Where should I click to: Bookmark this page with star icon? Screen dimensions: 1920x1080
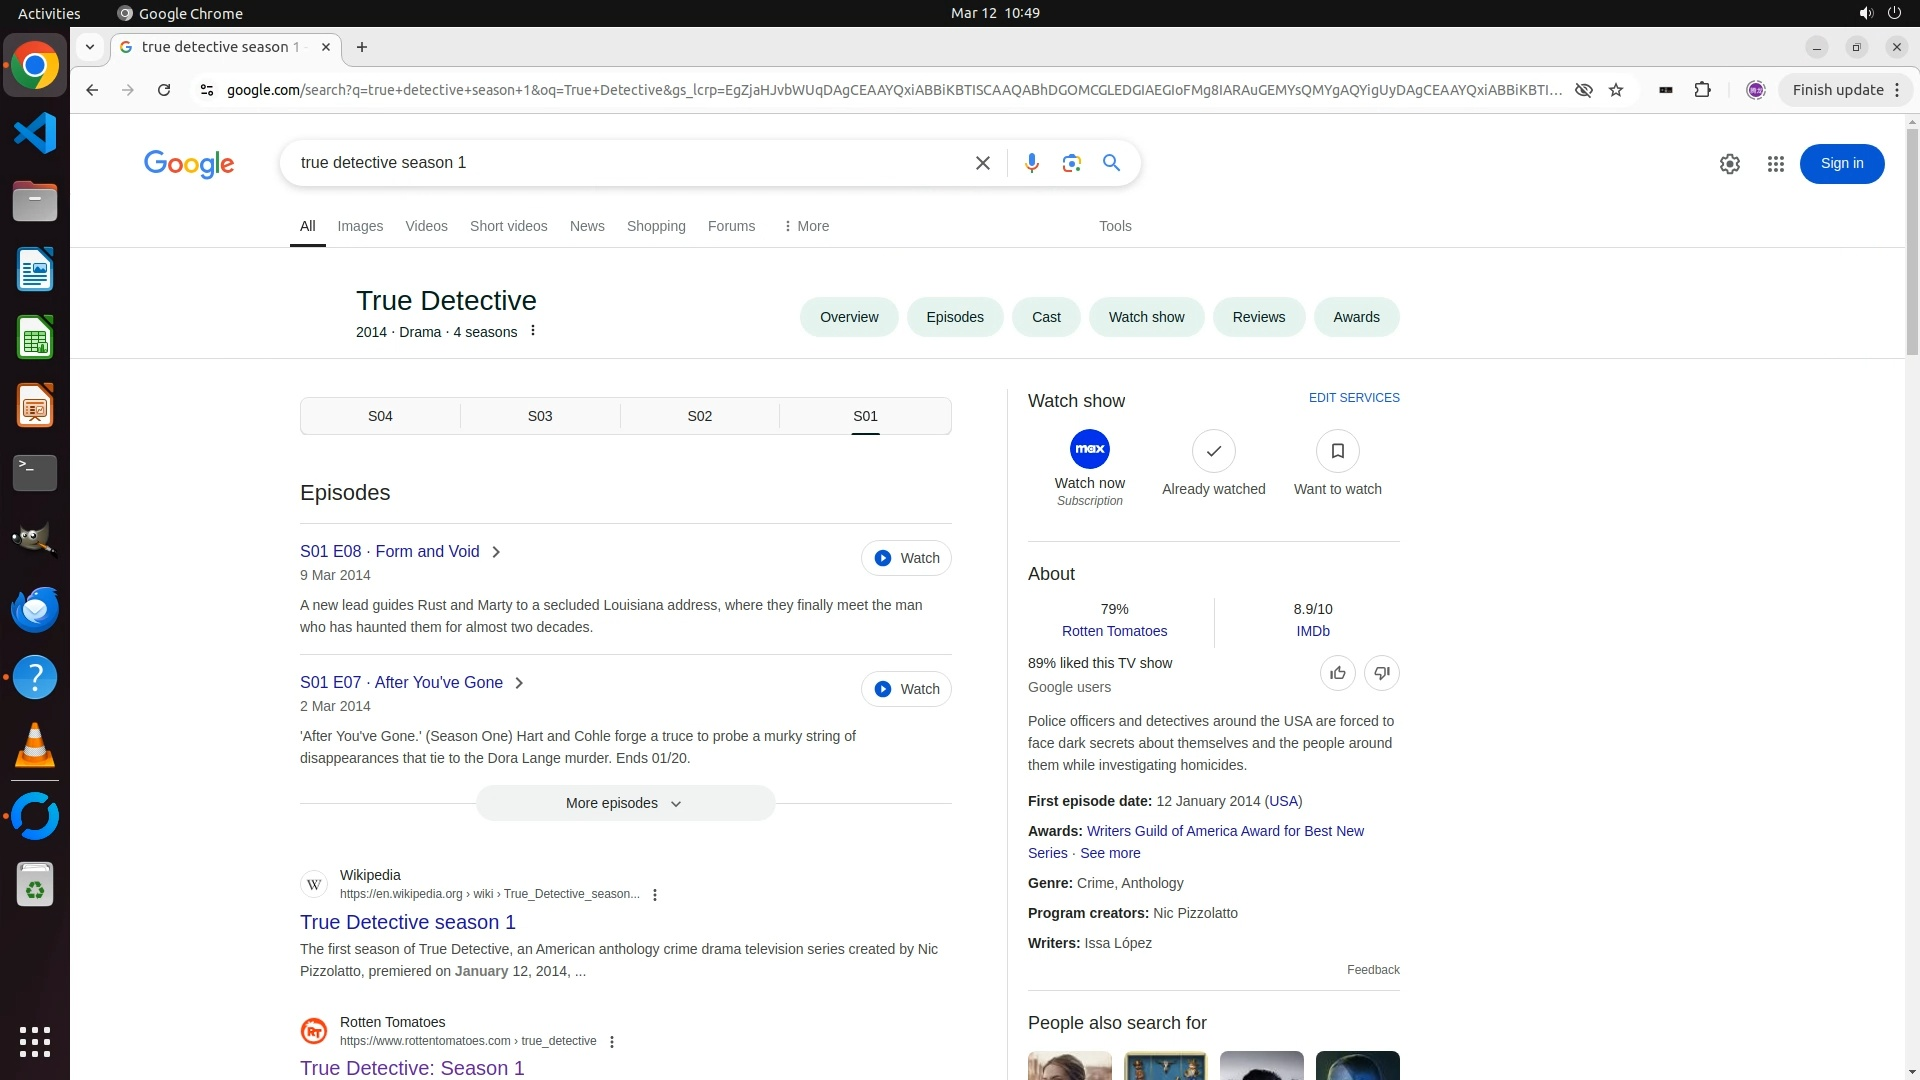click(1616, 90)
